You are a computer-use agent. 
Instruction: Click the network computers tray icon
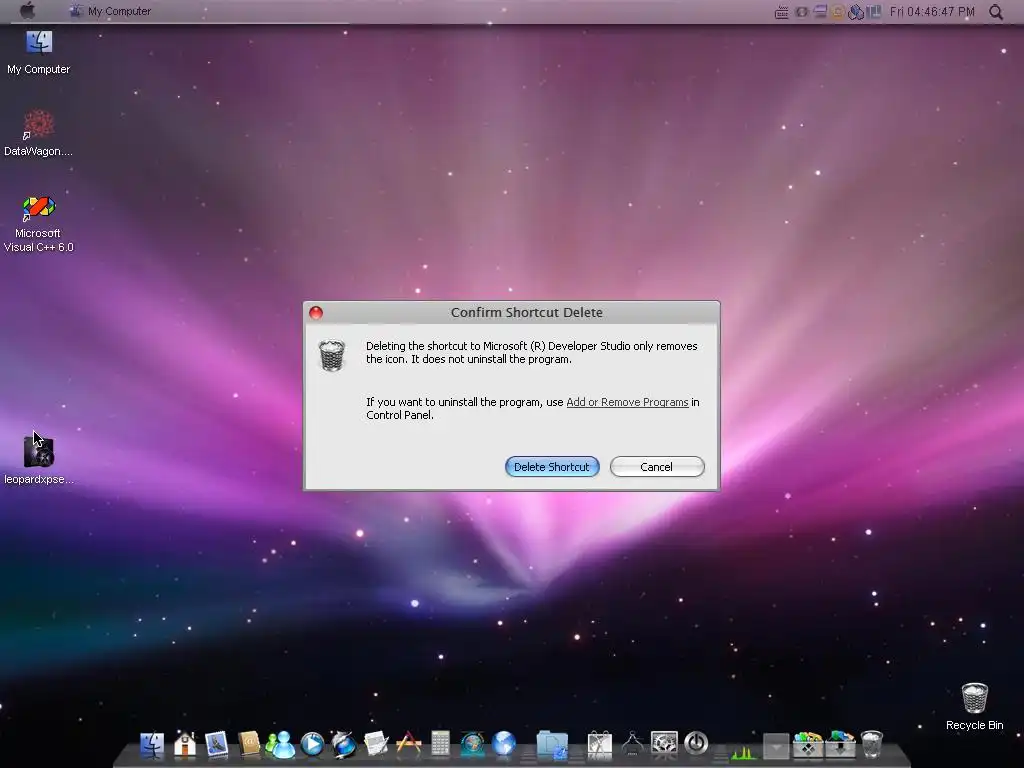(x=856, y=12)
